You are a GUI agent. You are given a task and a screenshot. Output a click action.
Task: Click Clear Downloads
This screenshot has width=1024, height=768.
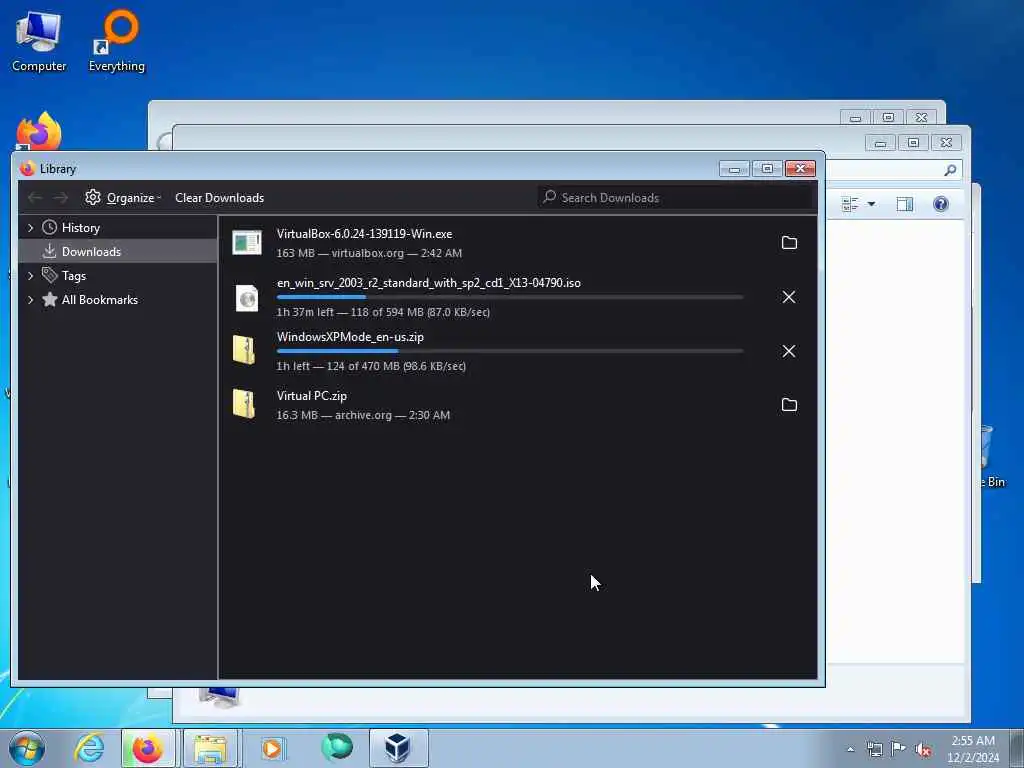click(x=219, y=197)
